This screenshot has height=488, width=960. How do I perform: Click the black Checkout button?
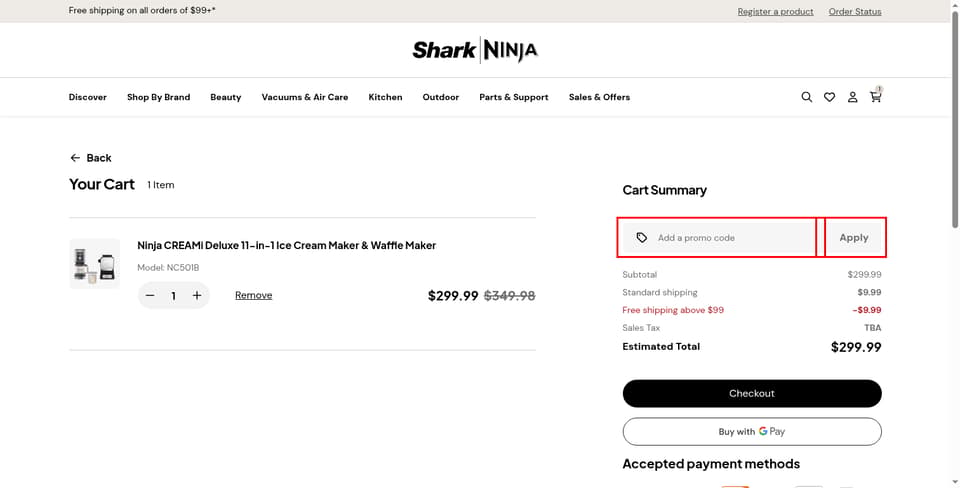pos(752,393)
